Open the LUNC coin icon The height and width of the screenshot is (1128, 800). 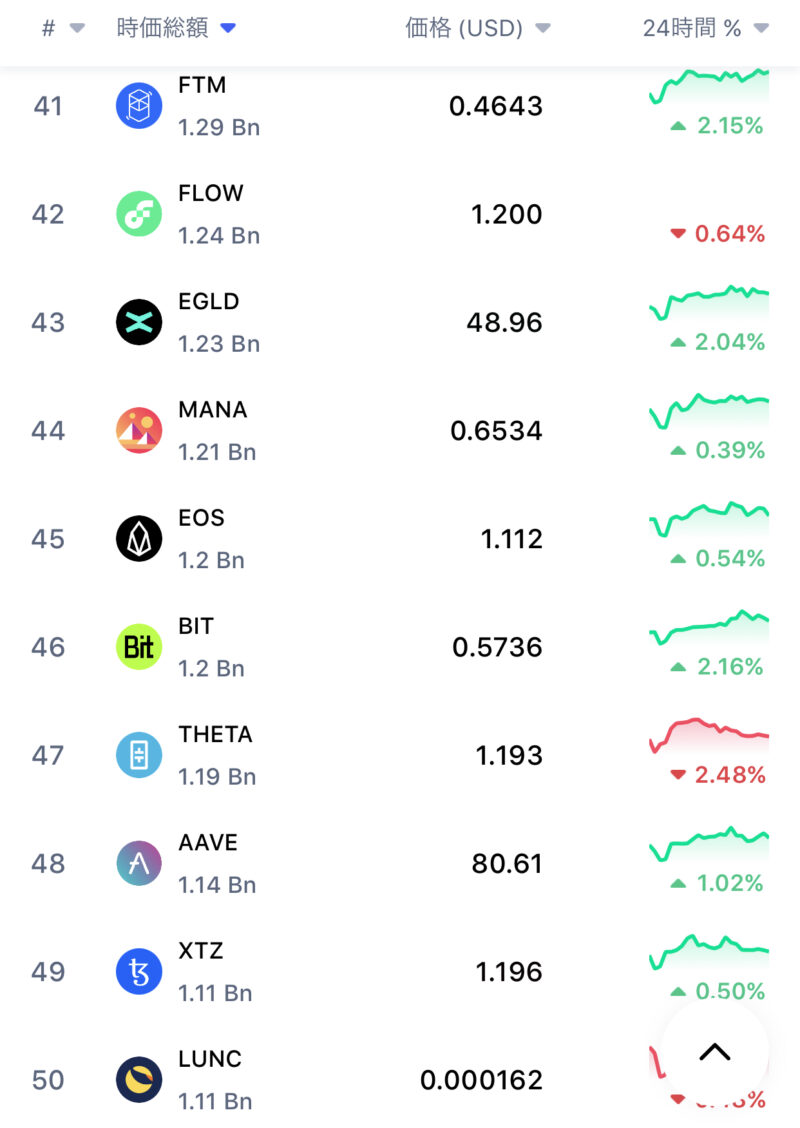[139, 1080]
